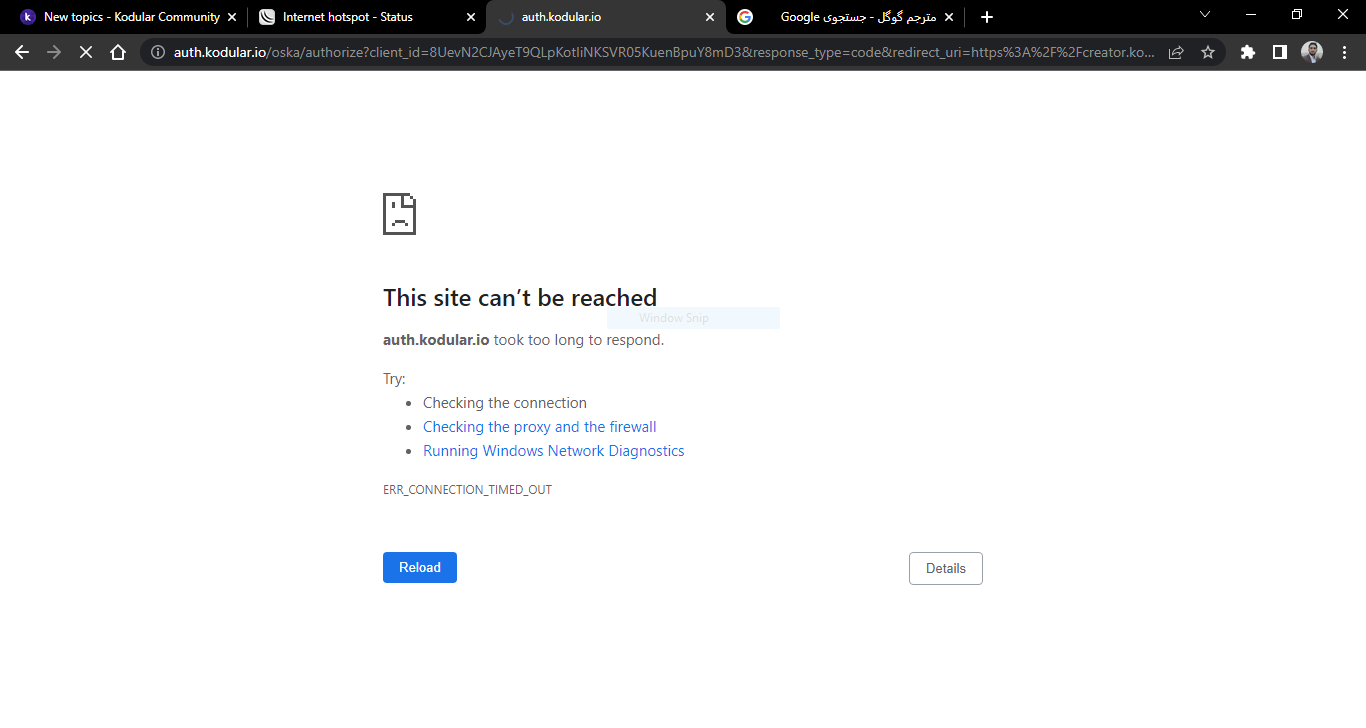This screenshot has width=1366, height=728.
Task: View site information icon in address bar
Action: tap(158, 52)
